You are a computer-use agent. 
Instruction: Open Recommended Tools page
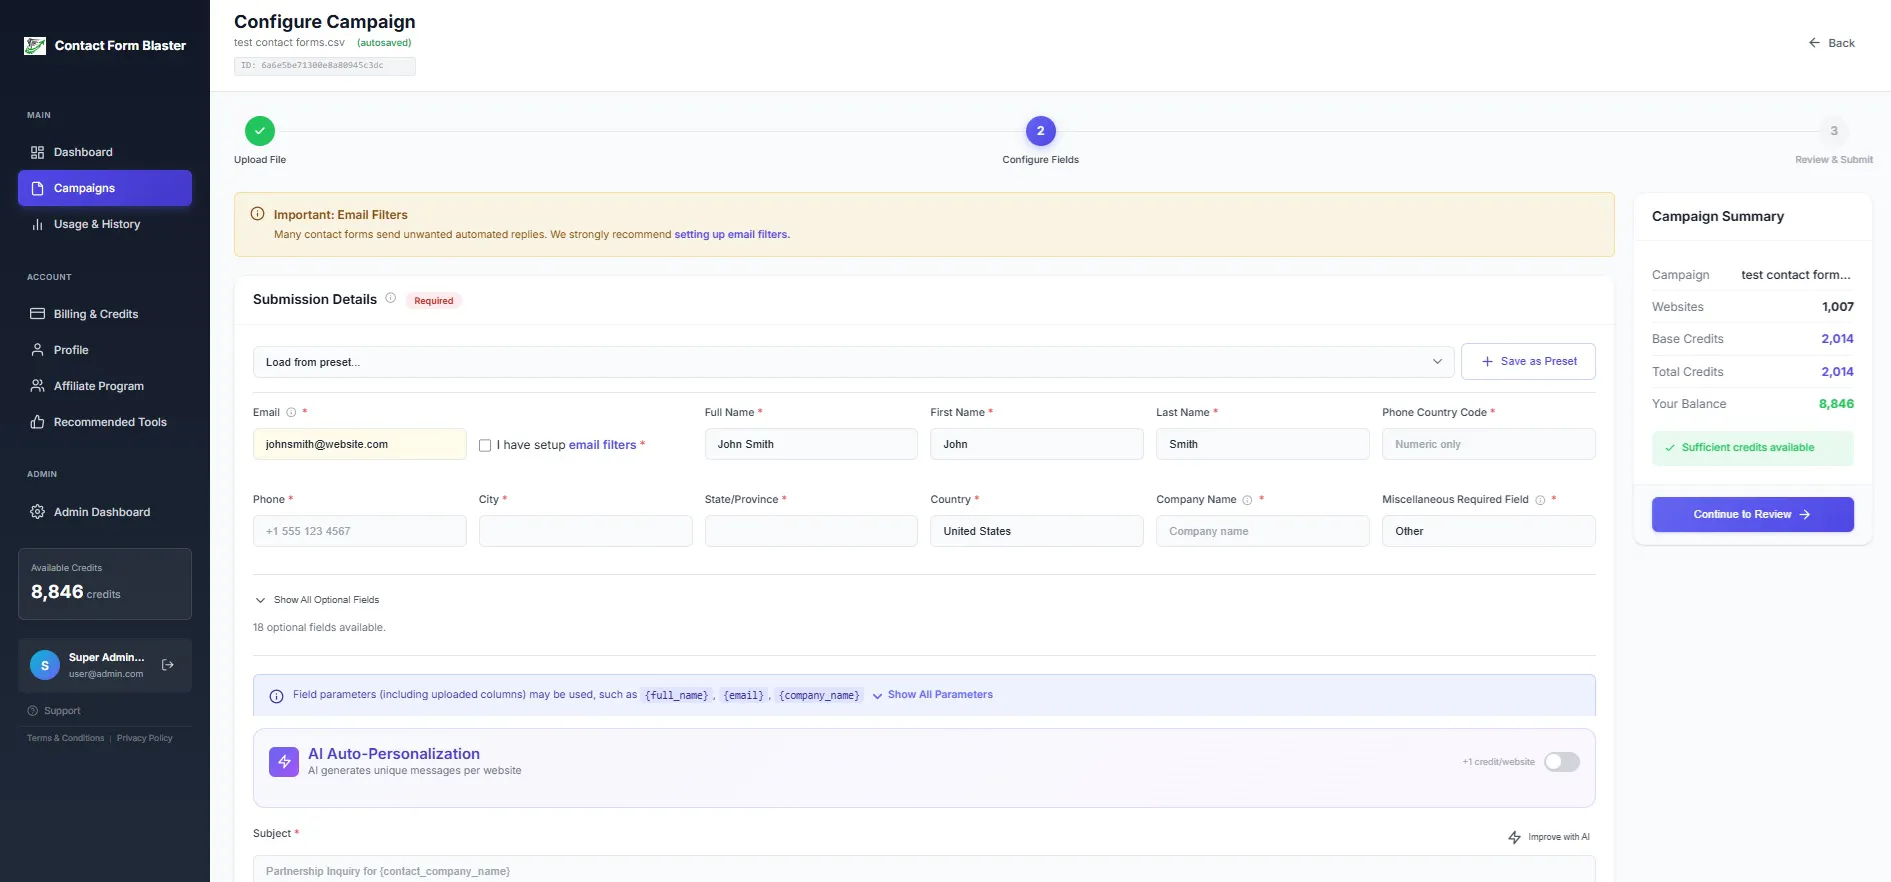(x=105, y=422)
